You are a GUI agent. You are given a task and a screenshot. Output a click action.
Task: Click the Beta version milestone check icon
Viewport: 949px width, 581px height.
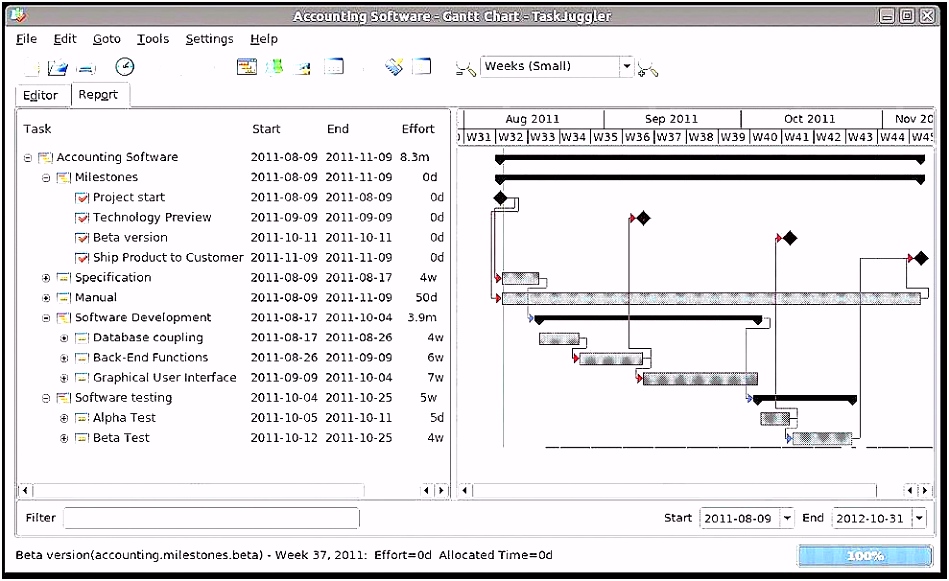[82, 238]
